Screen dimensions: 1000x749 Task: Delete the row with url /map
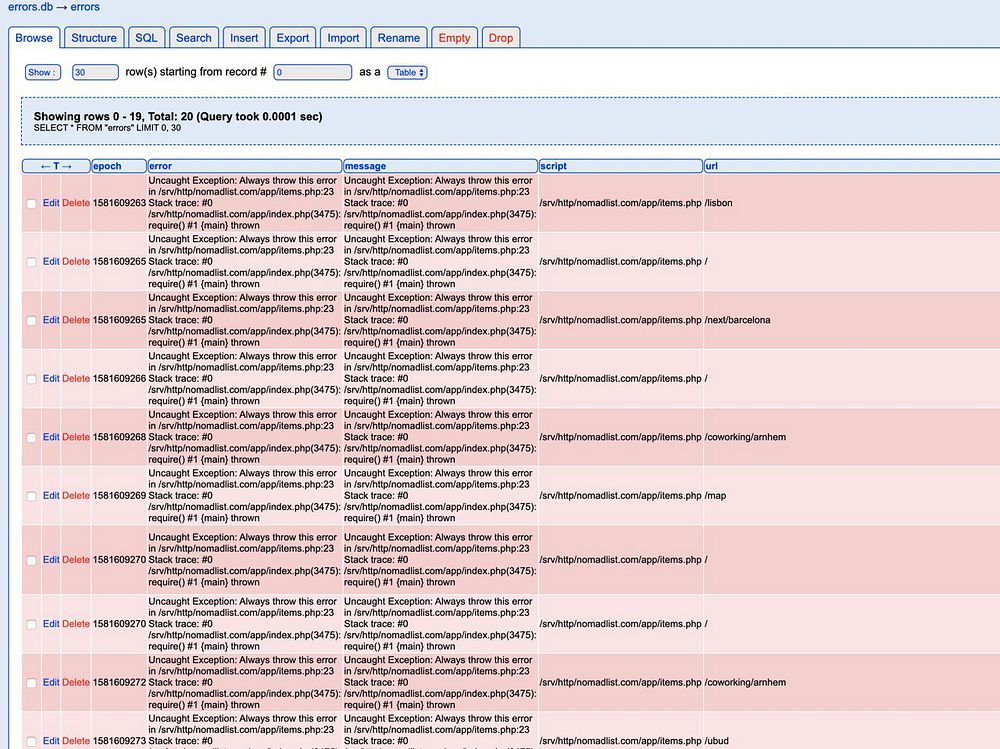pos(76,496)
